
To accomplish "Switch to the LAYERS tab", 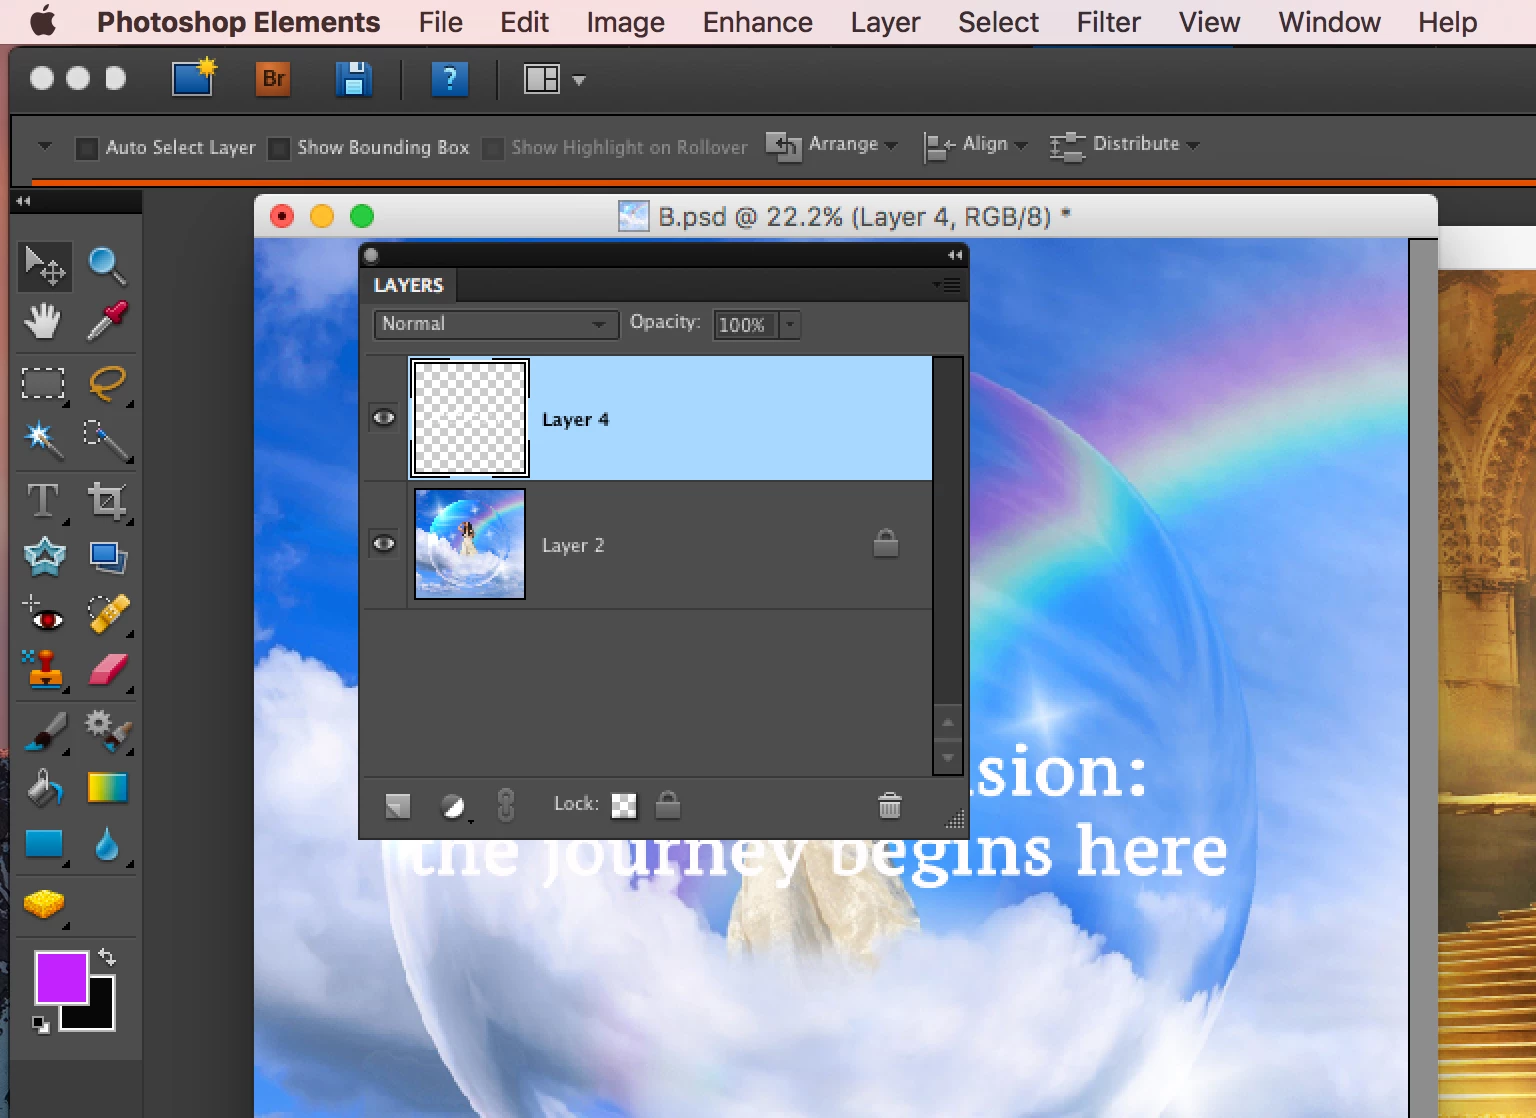I will click(x=408, y=285).
